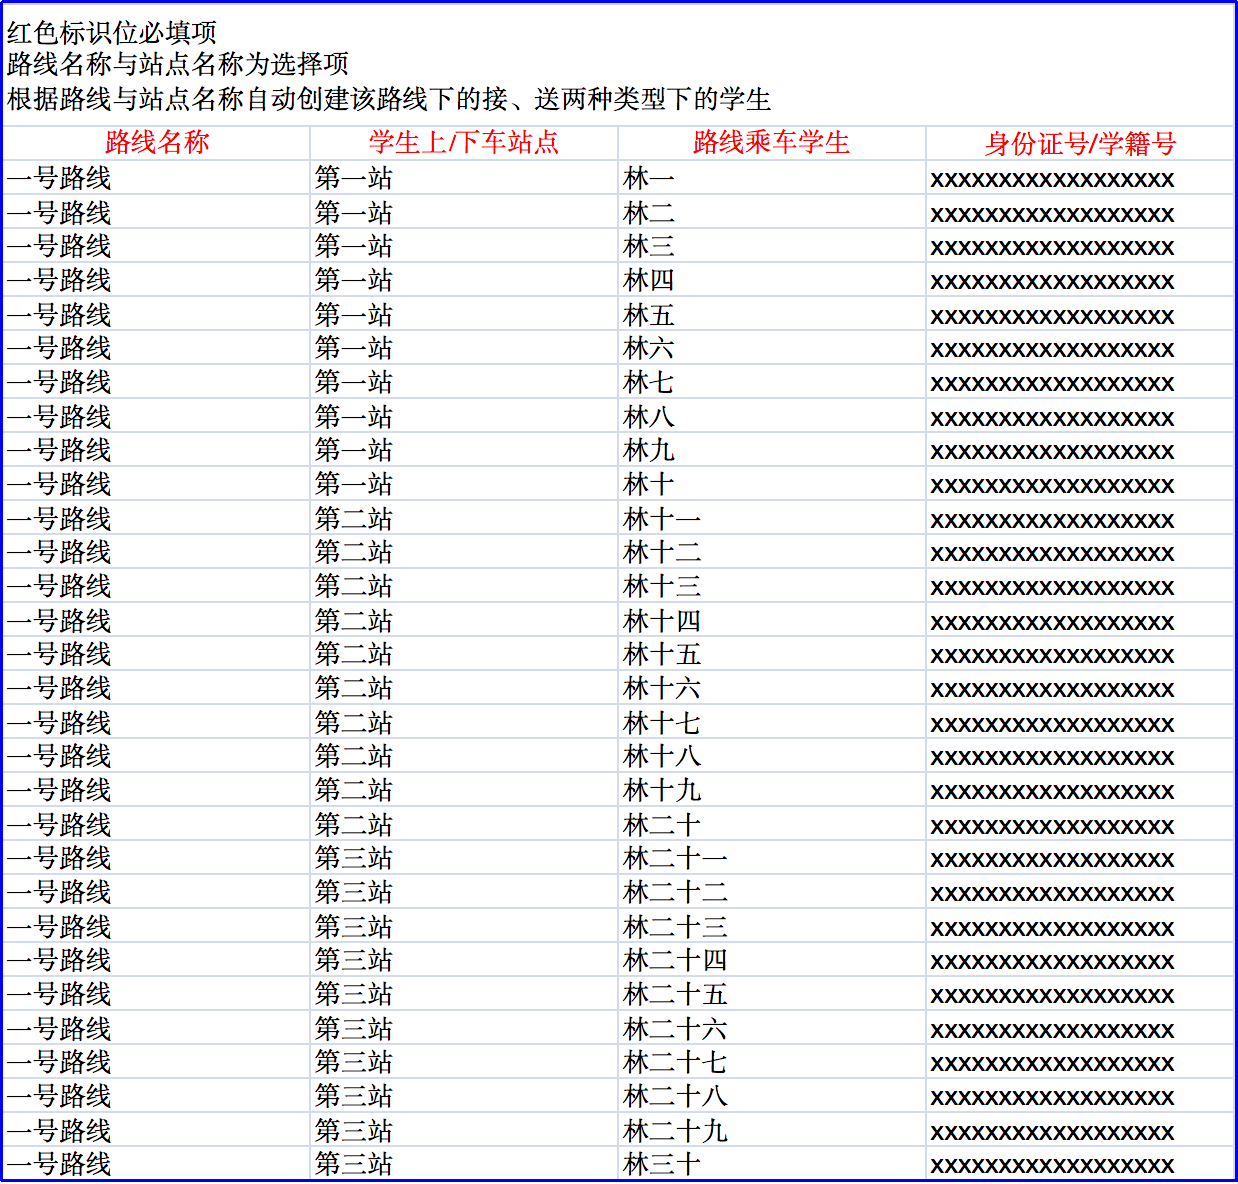
Task: Click 第三站 in 林二十一's row
Action: pyautogui.click(x=464, y=858)
